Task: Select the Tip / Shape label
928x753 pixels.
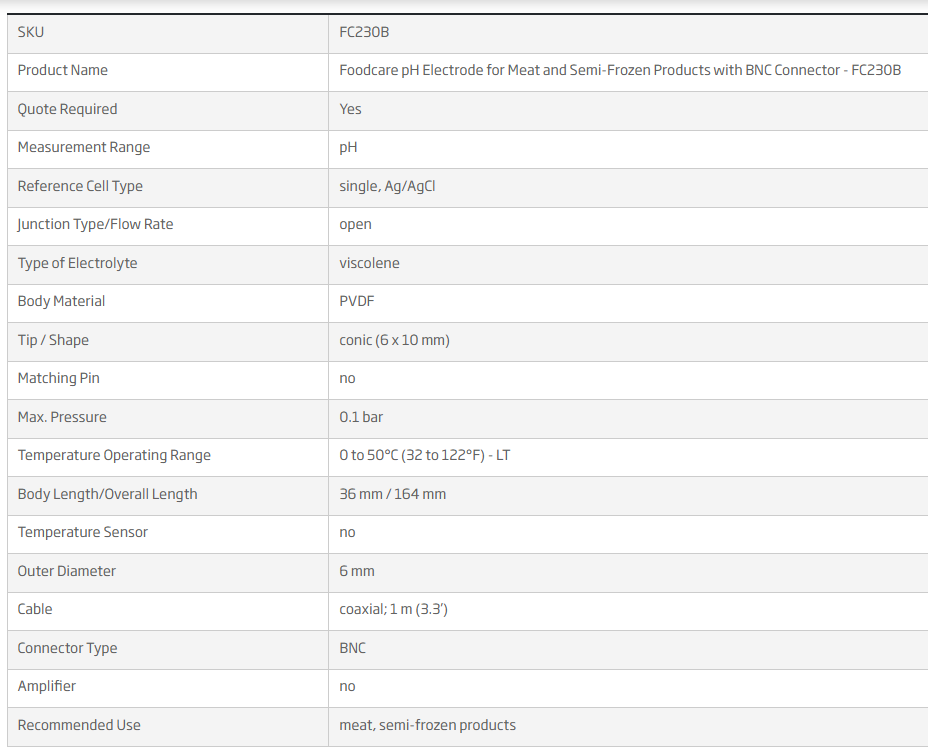Action: [x=53, y=340]
